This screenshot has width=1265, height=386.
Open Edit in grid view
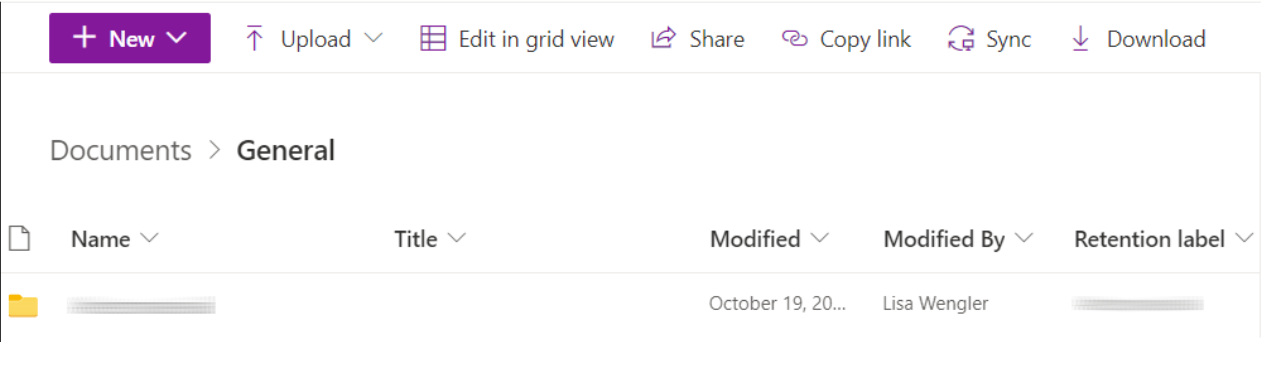[x=517, y=39]
